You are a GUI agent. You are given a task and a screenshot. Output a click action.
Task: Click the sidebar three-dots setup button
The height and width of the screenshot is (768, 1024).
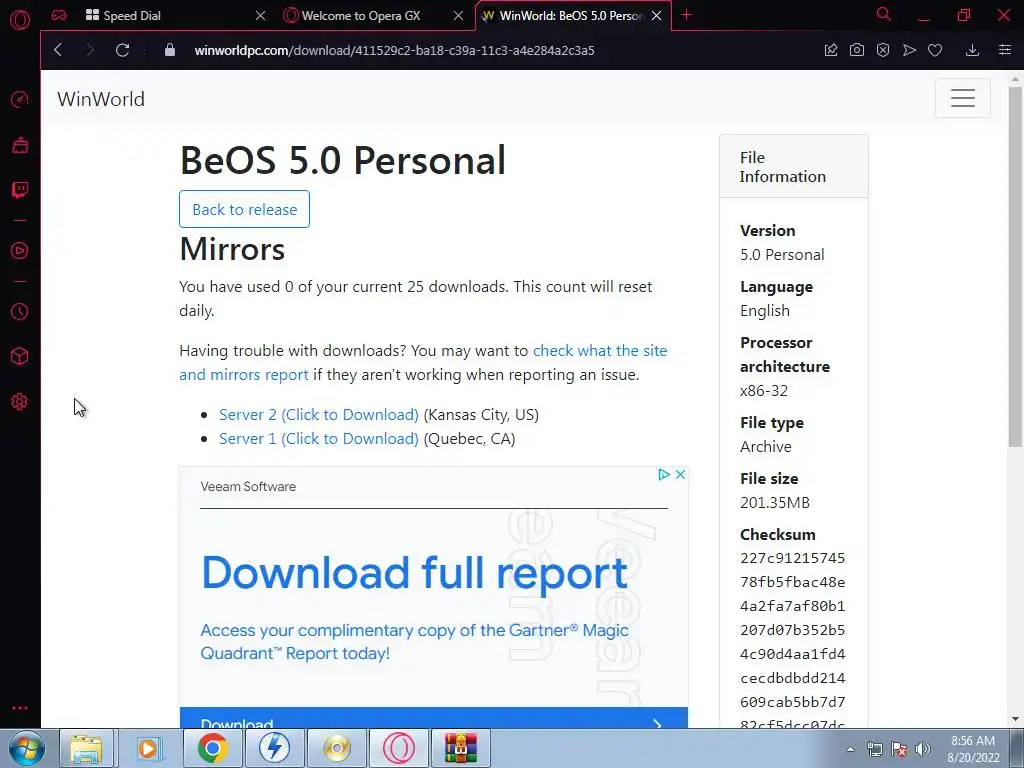pyautogui.click(x=20, y=708)
